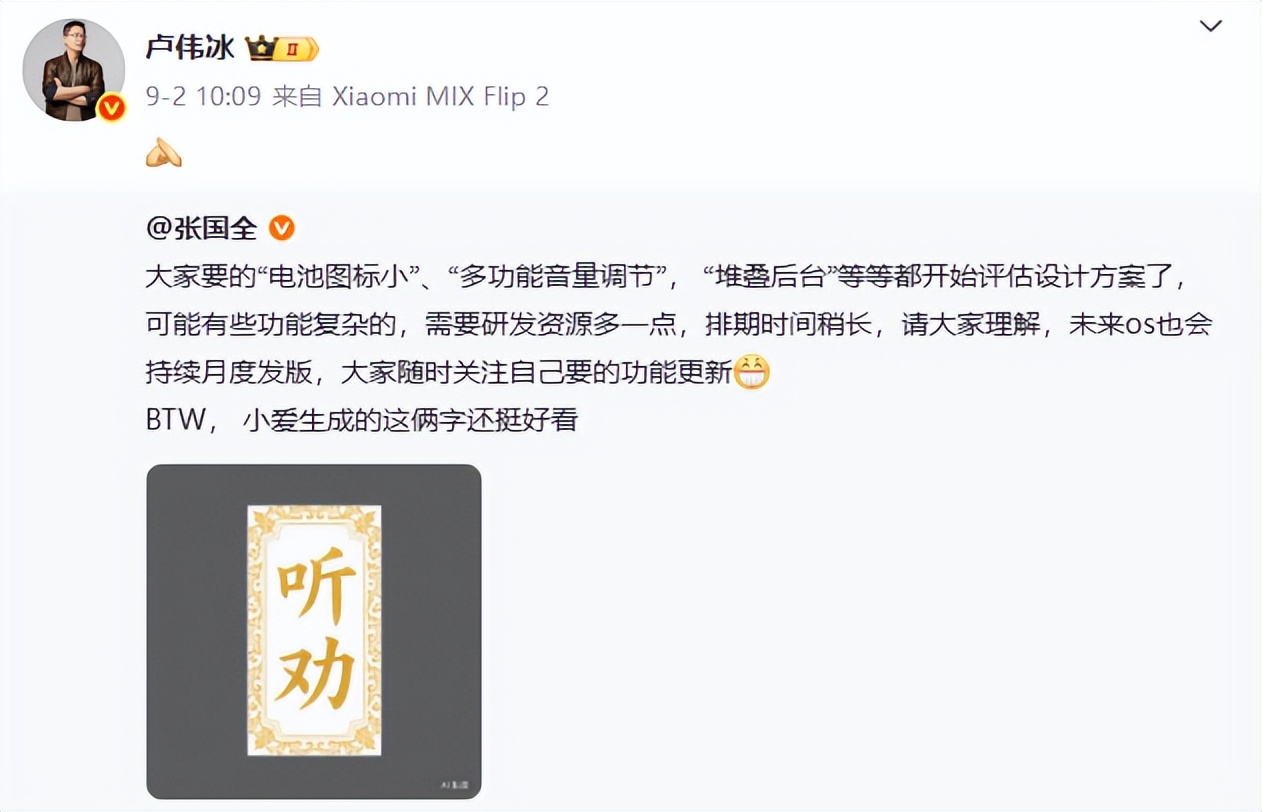The height and width of the screenshot is (812, 1262).
Task: Click the line starting with BTW
Action: tap(362, 420)
